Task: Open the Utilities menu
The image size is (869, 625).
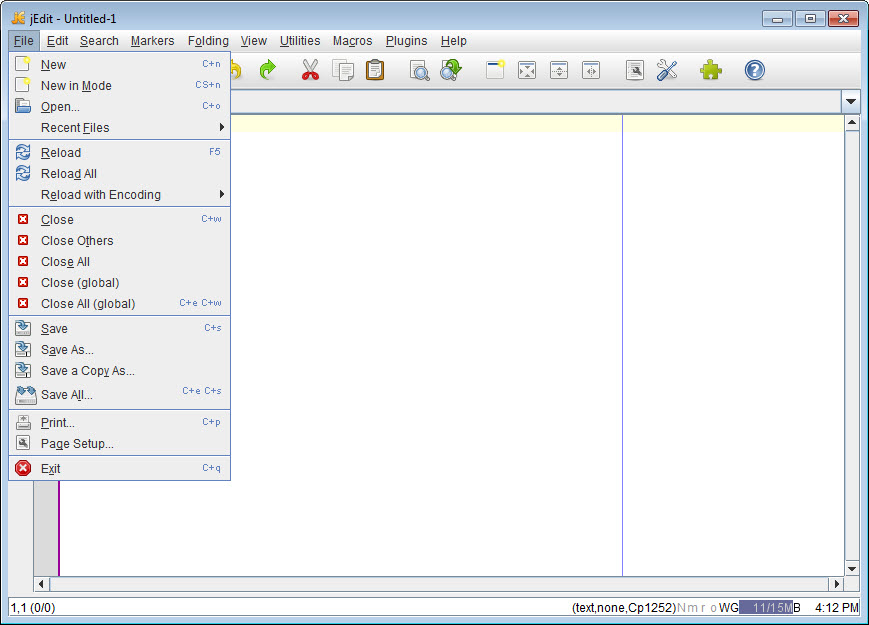Action: tap(300, 40)
